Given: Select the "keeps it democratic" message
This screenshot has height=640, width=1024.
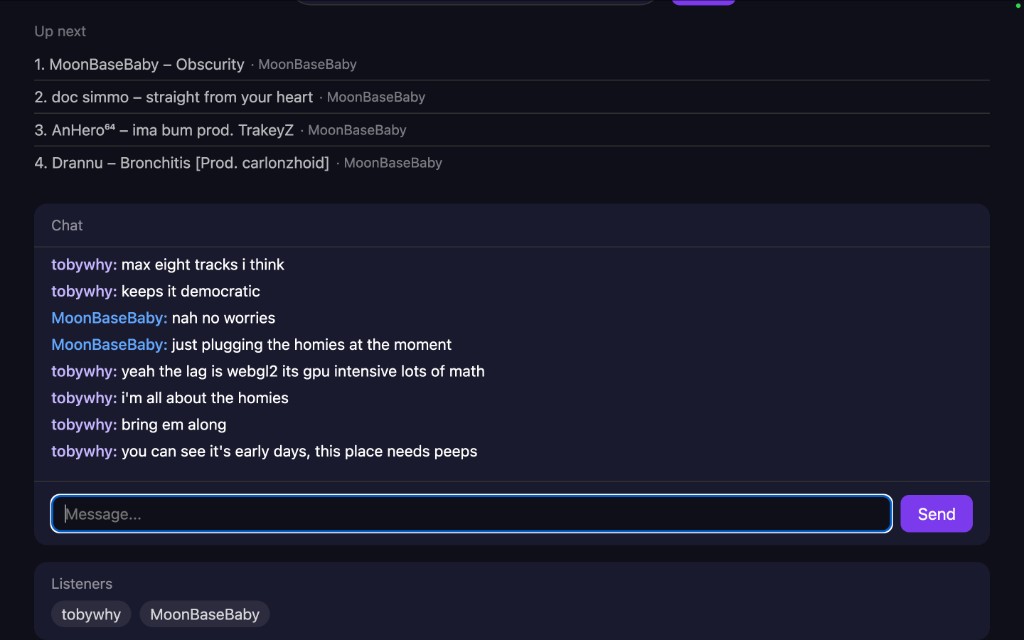Looking at the screenshot, I should 190,292.
